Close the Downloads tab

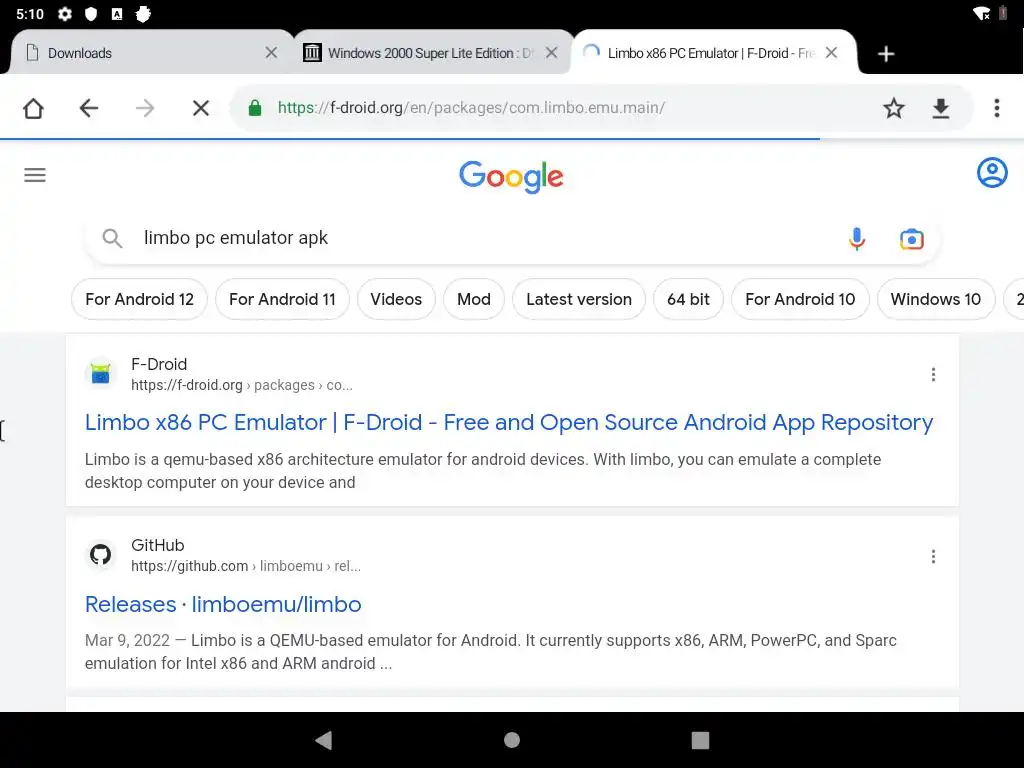271,53
